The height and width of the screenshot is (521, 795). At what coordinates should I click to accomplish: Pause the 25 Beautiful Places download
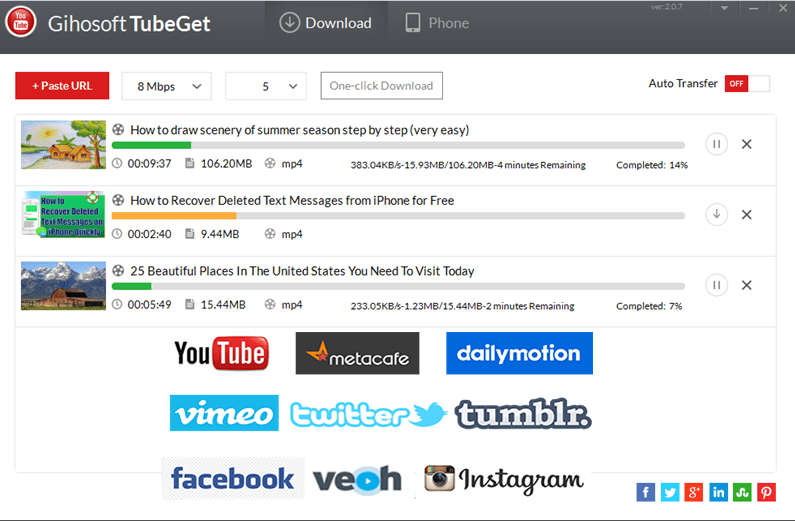pos(716,285)
